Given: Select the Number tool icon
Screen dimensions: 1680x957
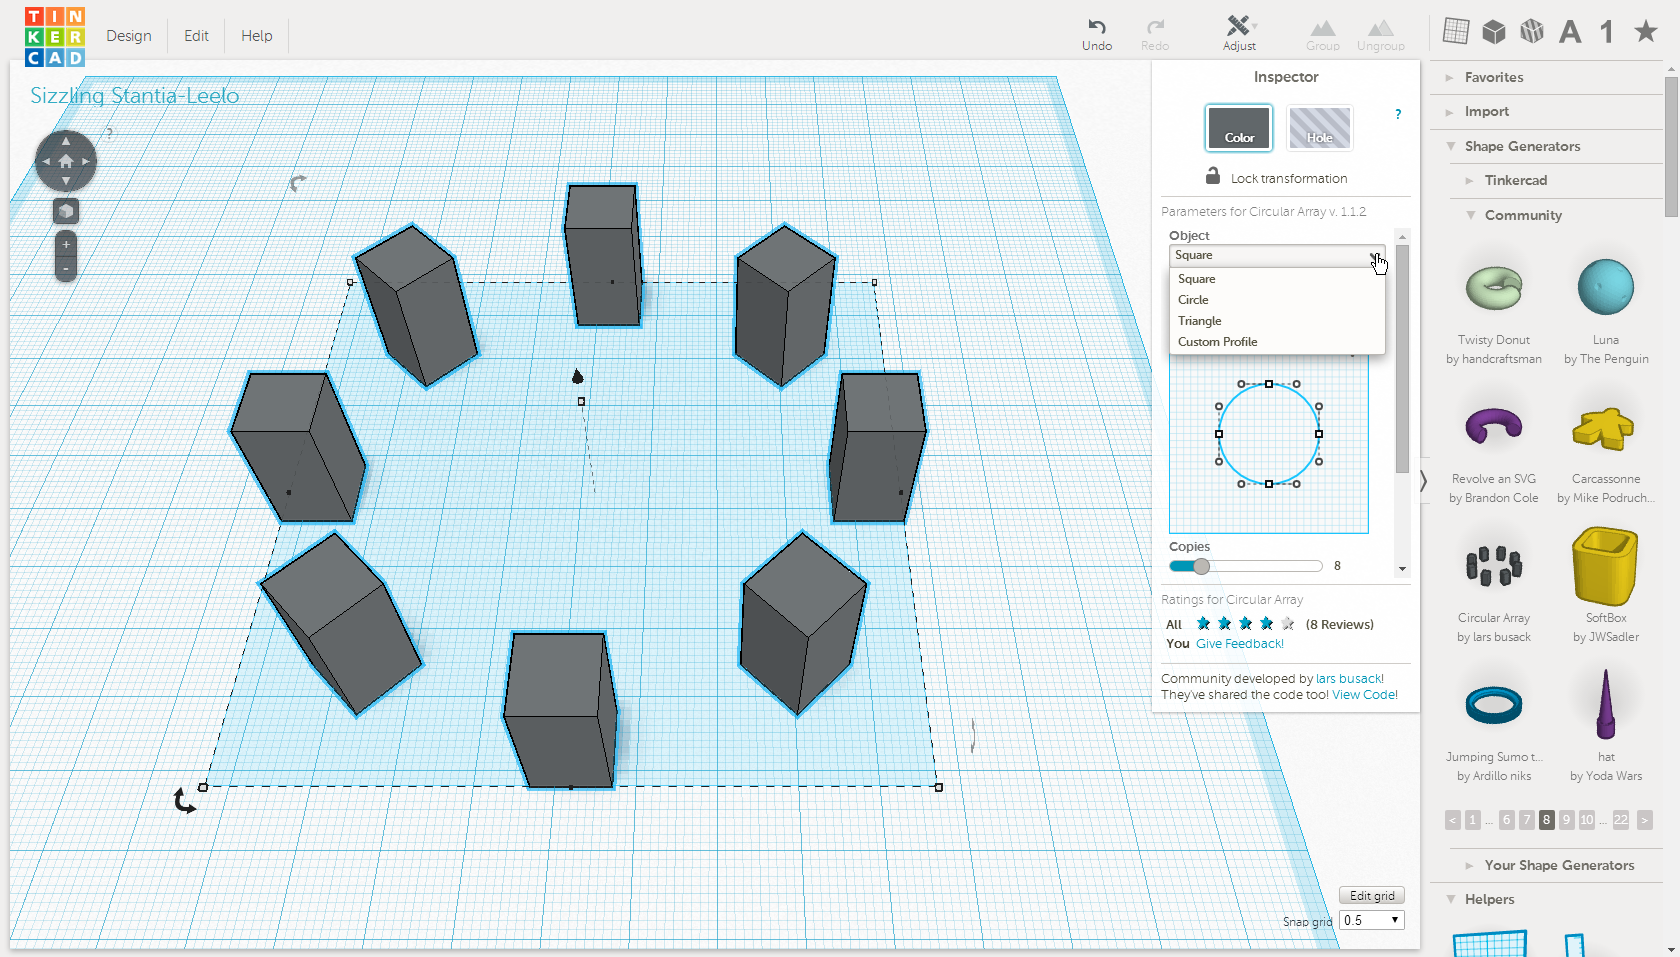Looking at the screenshot, I should (1607, 31).
